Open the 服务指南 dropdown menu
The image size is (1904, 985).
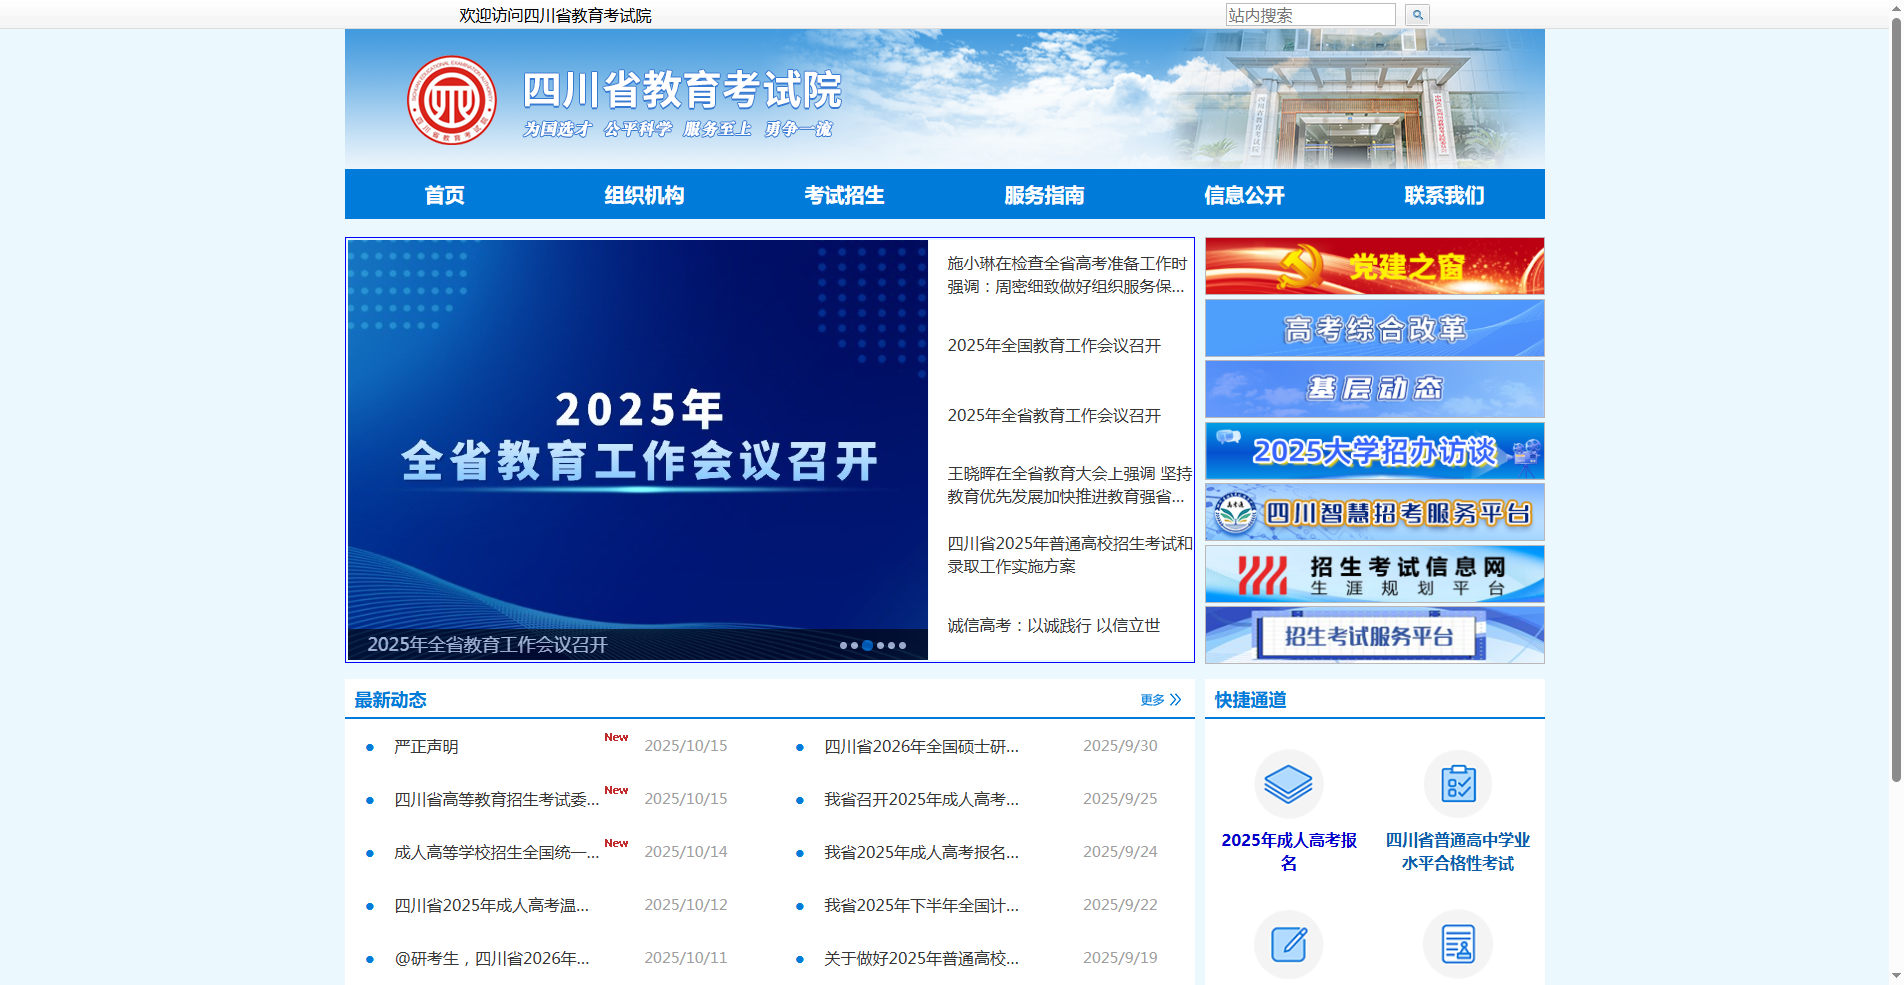1045,195
